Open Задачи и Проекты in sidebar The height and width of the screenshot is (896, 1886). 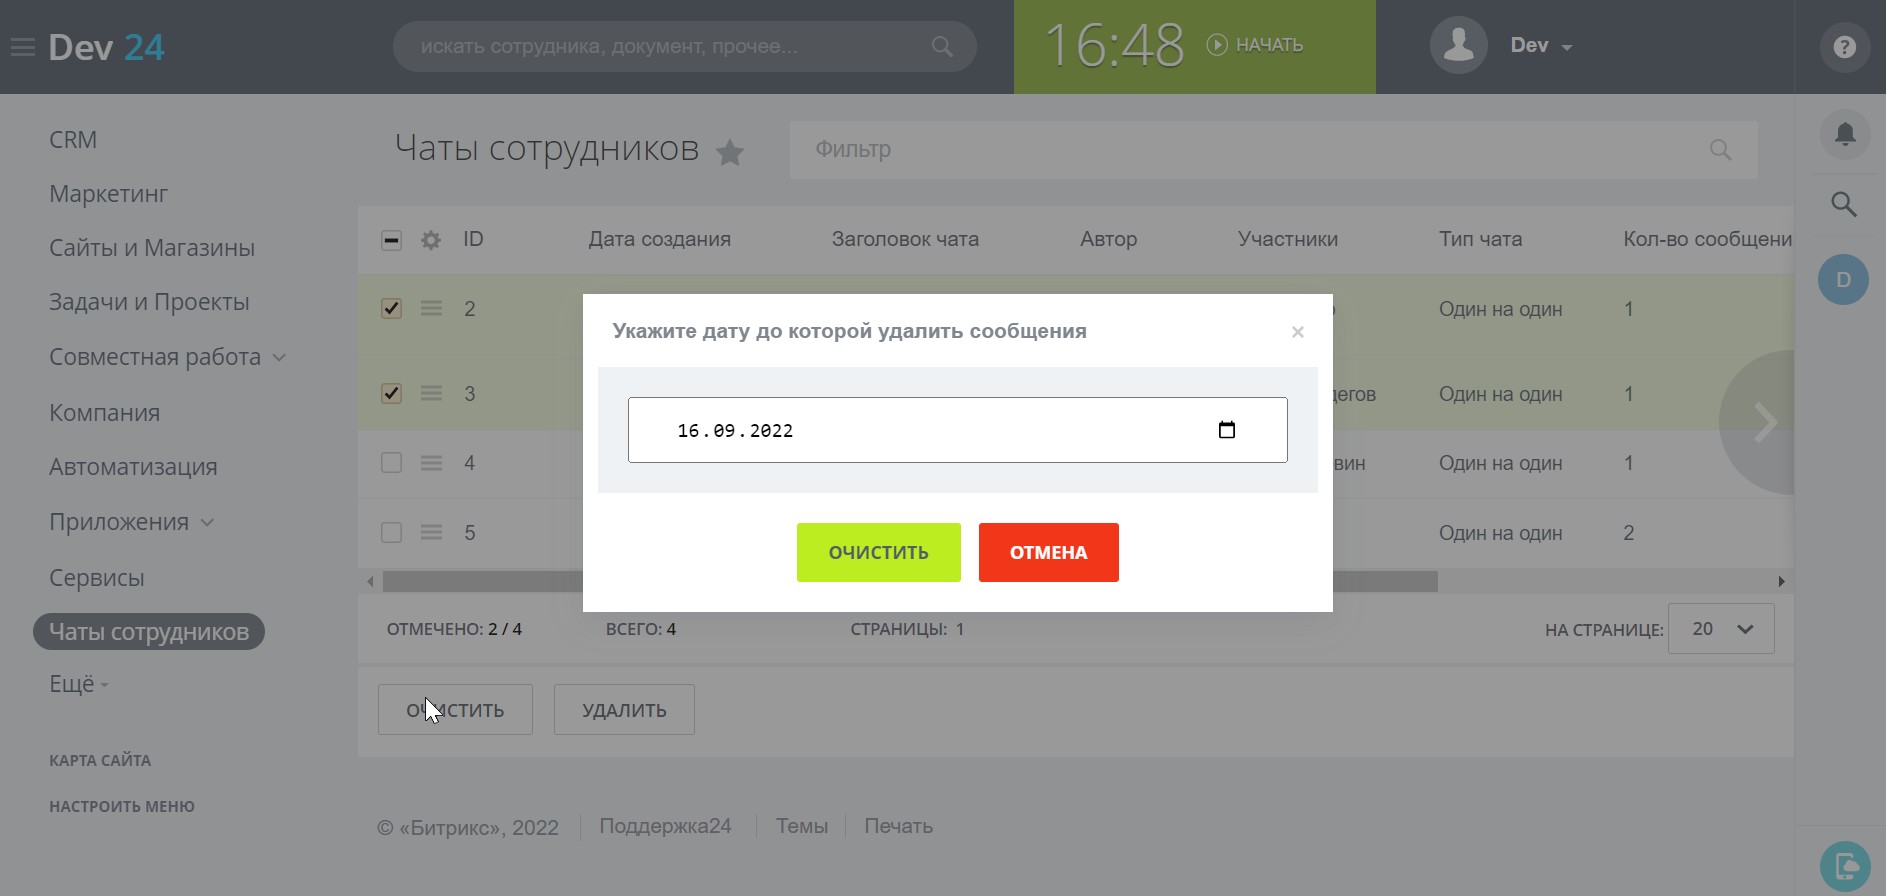click(x=149, y=302)
